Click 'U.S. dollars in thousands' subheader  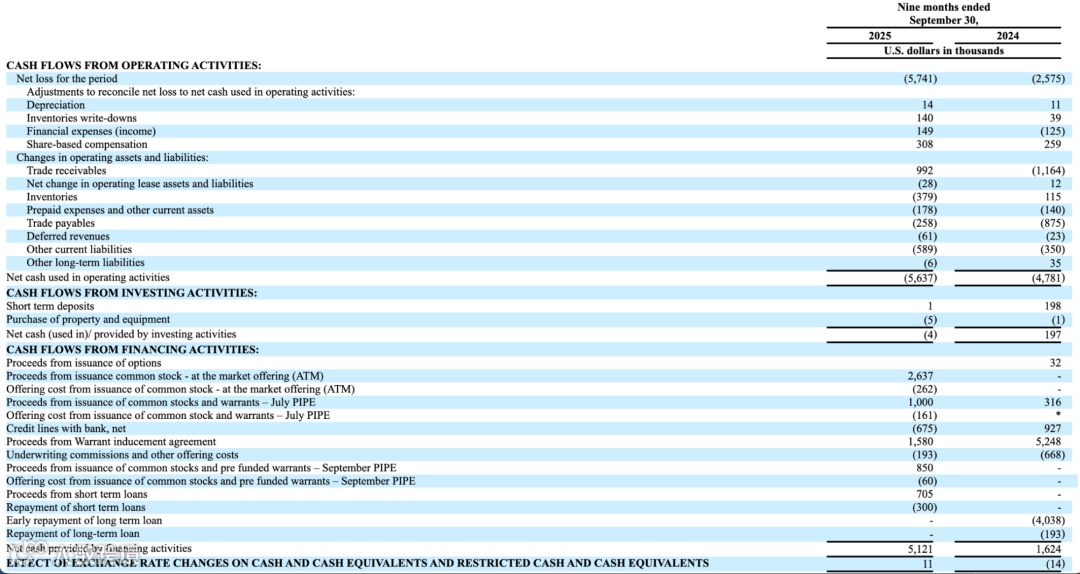point(944,50)
